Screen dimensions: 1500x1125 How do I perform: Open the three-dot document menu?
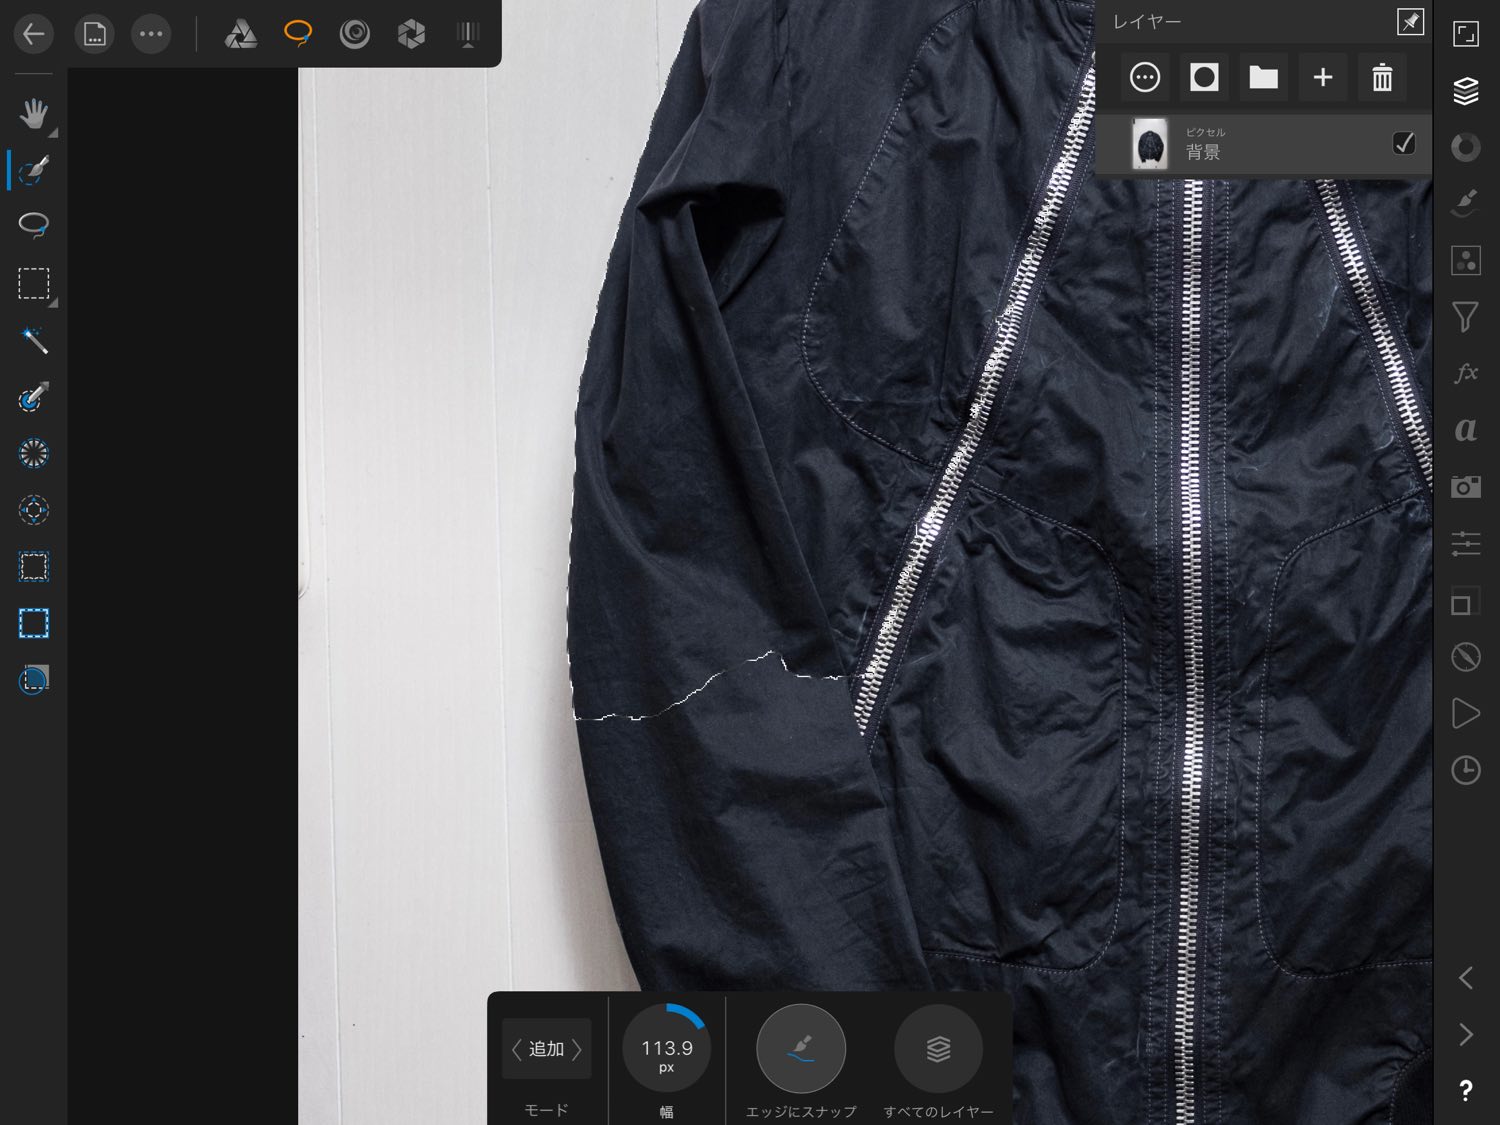click(x=151, y=35)
